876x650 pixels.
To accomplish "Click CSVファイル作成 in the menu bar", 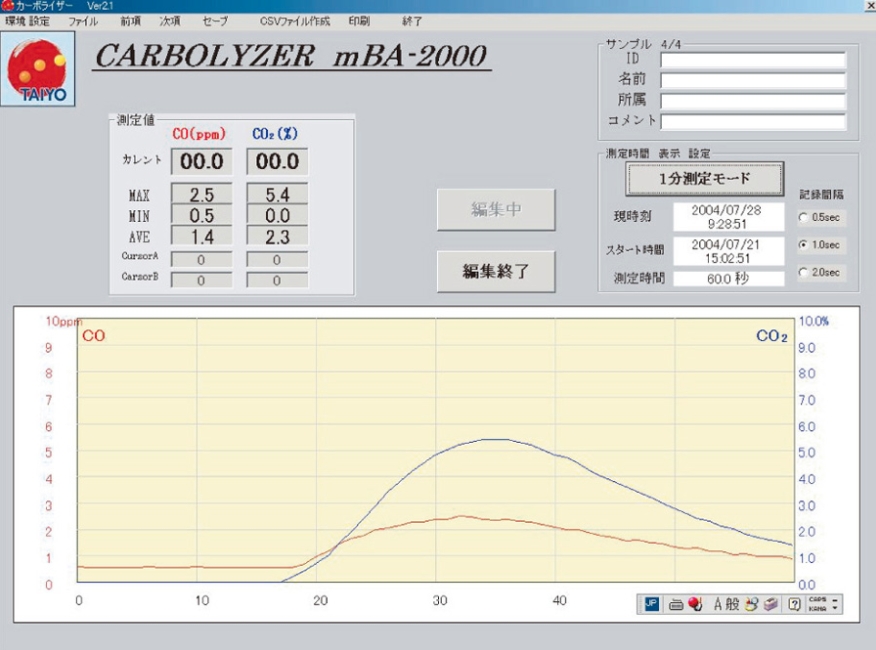I will coord(295,21).
